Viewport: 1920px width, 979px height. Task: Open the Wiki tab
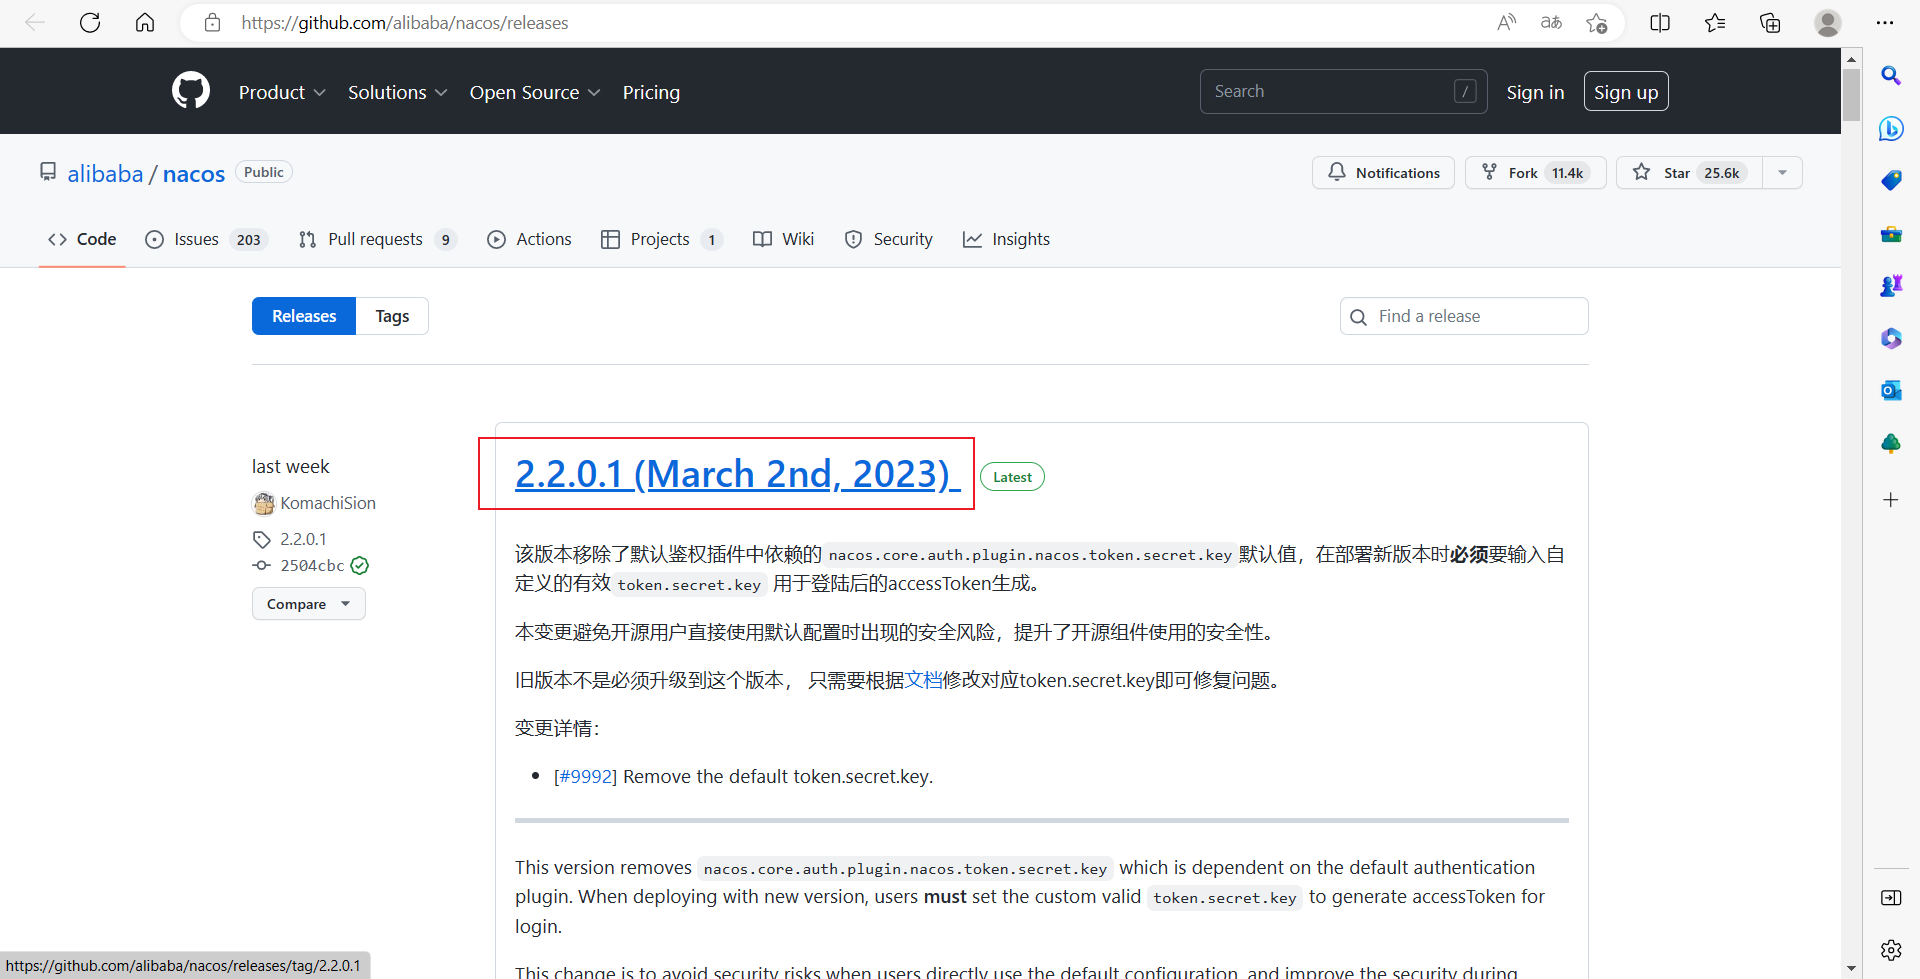pos(783,239)
